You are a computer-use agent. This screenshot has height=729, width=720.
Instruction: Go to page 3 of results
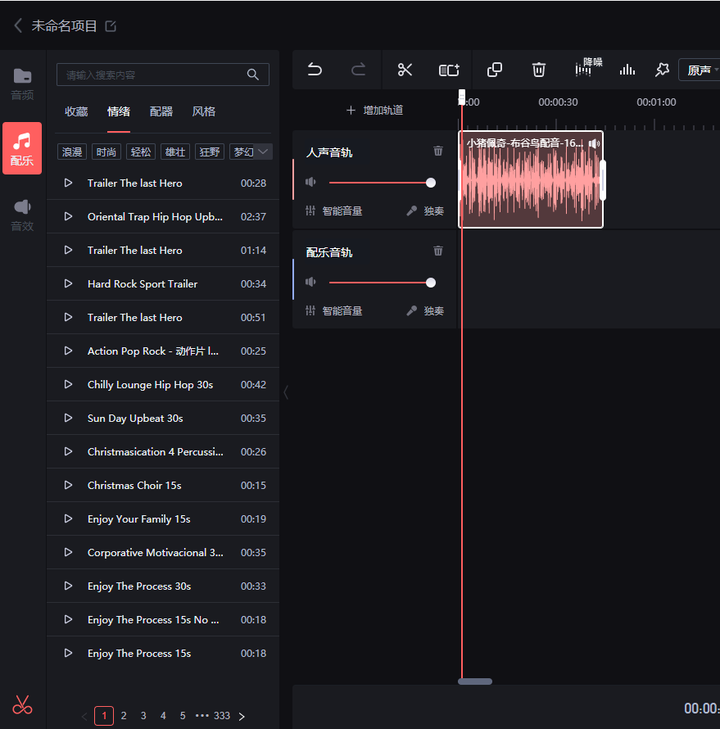(143, 716)
